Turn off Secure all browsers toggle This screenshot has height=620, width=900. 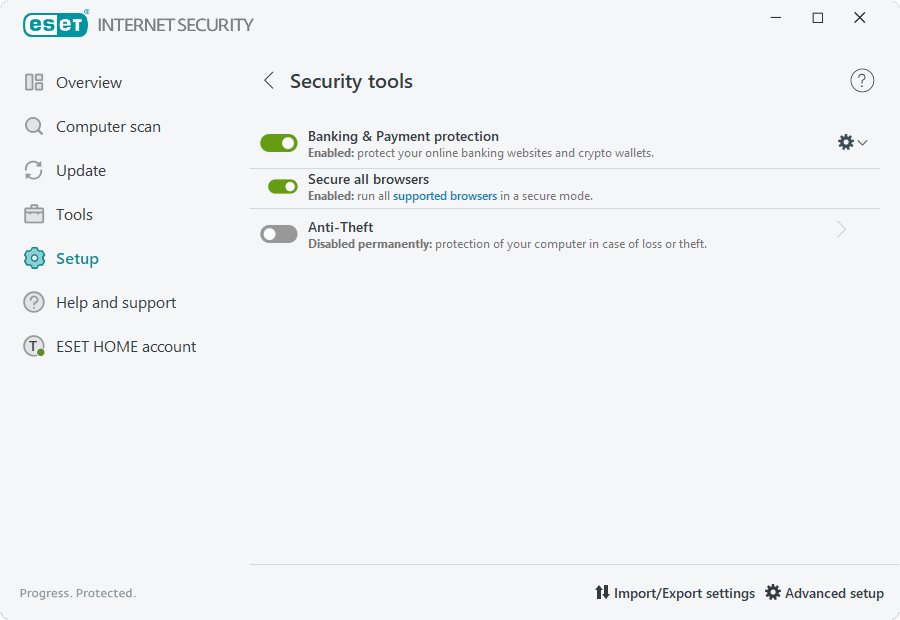283,186
